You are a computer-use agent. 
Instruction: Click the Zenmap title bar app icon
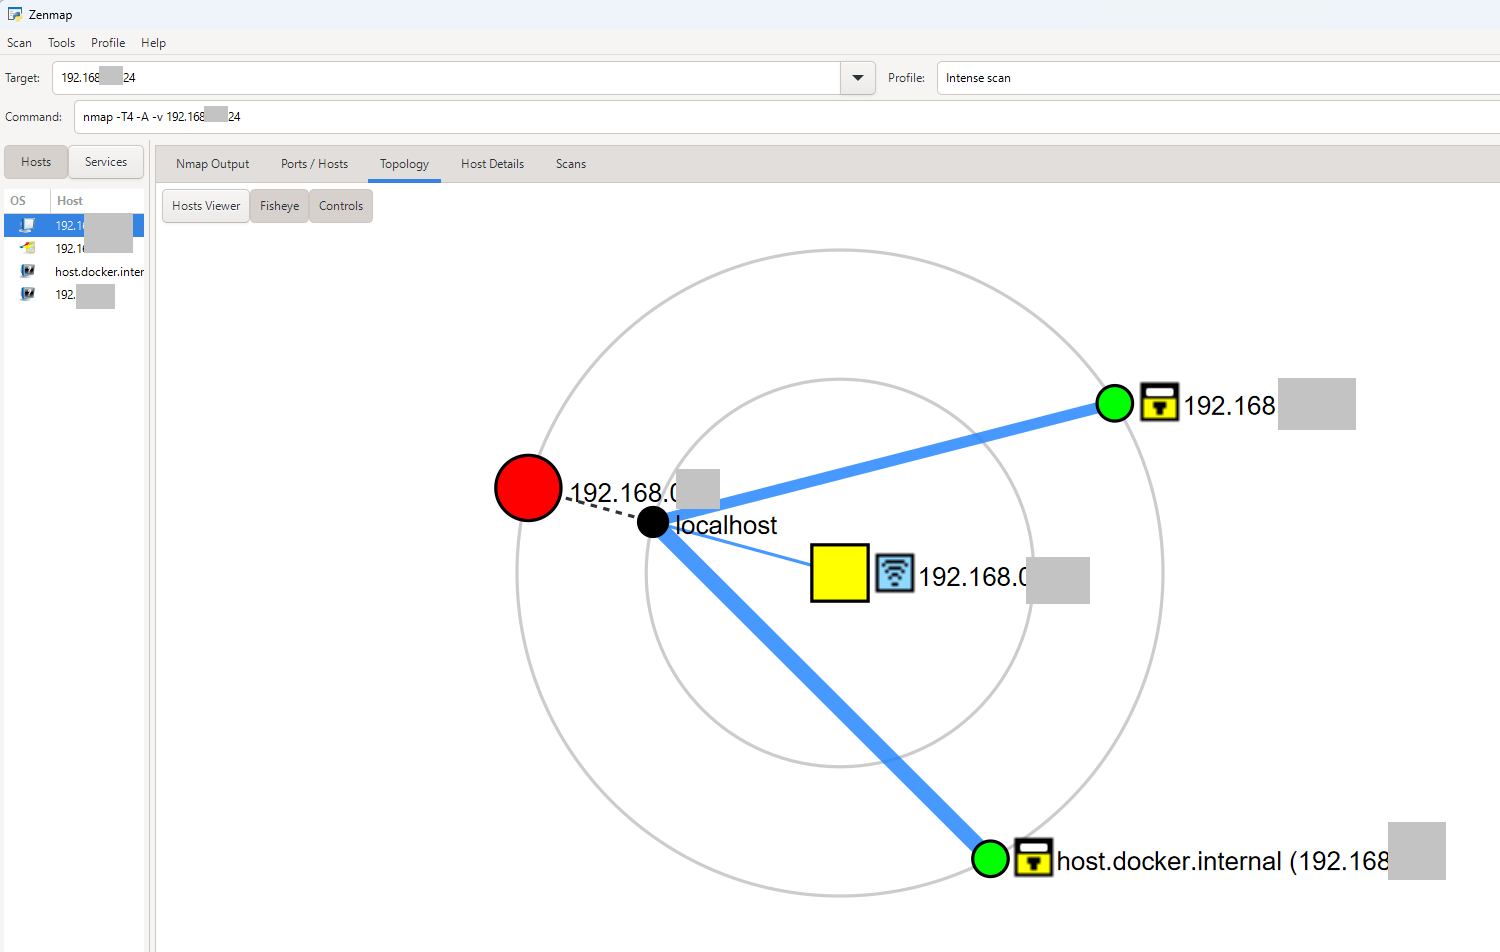point(15,14)
